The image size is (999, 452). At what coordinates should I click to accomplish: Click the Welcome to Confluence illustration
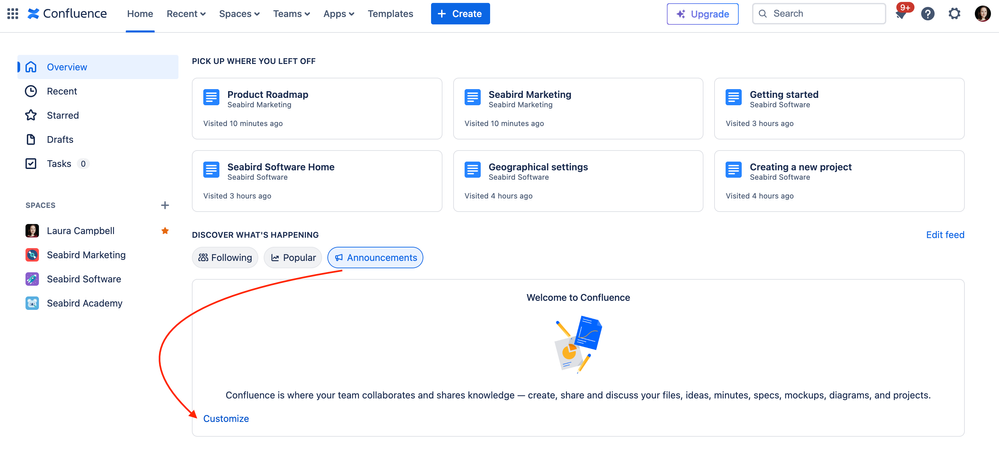click(x=578, y=345)
